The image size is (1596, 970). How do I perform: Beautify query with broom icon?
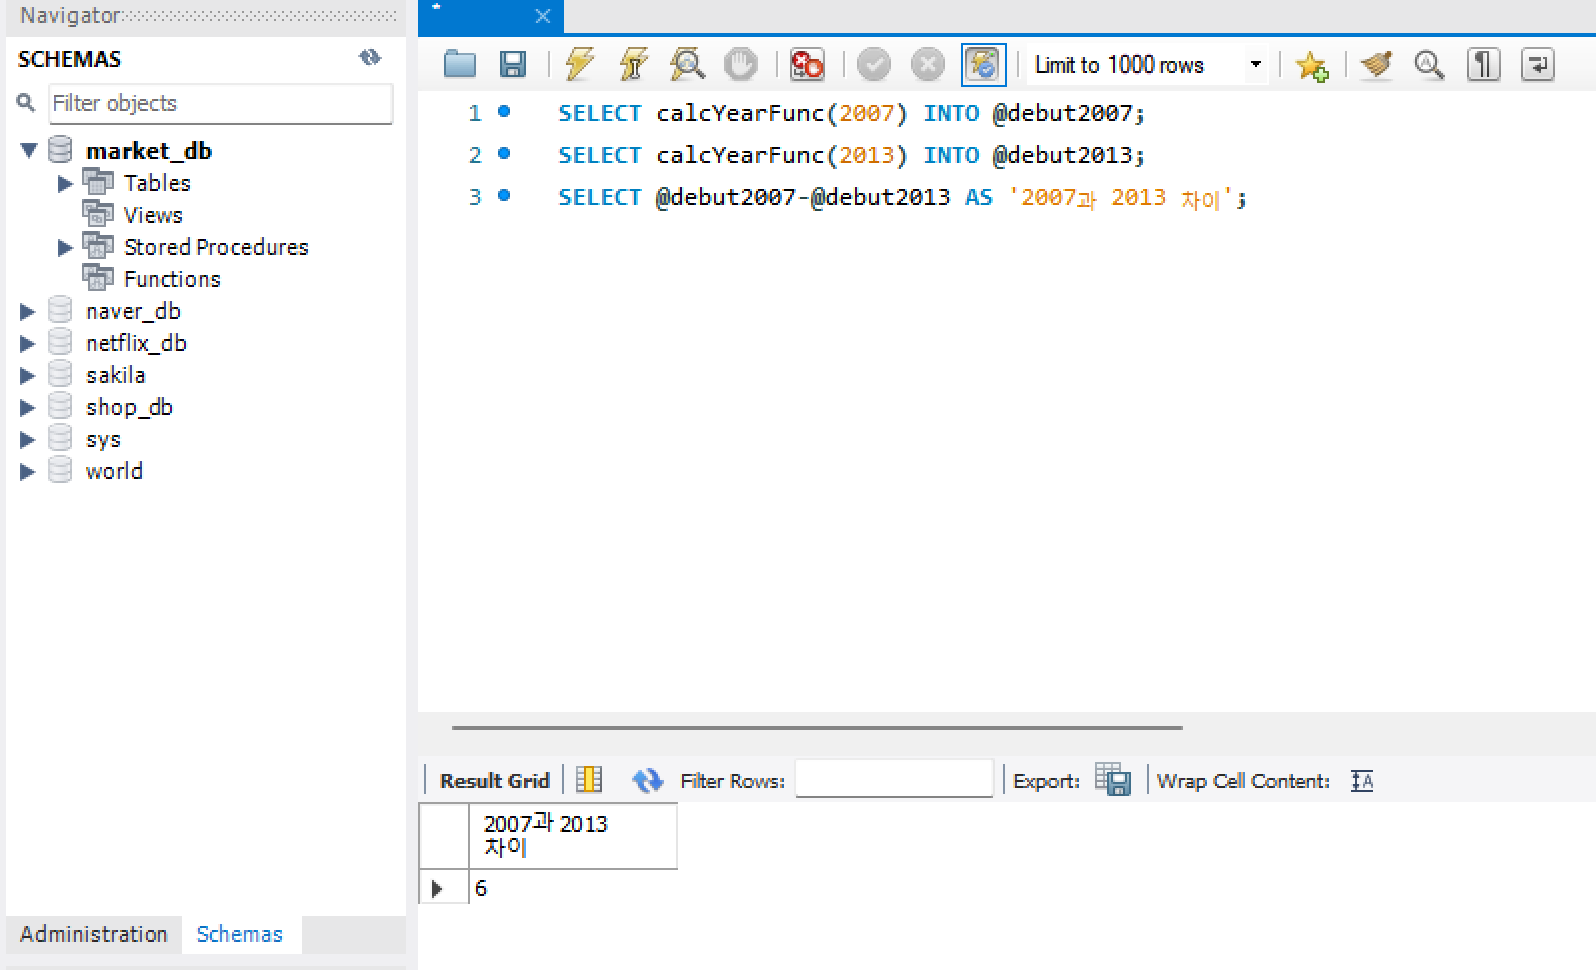[x=1377, y=65]
